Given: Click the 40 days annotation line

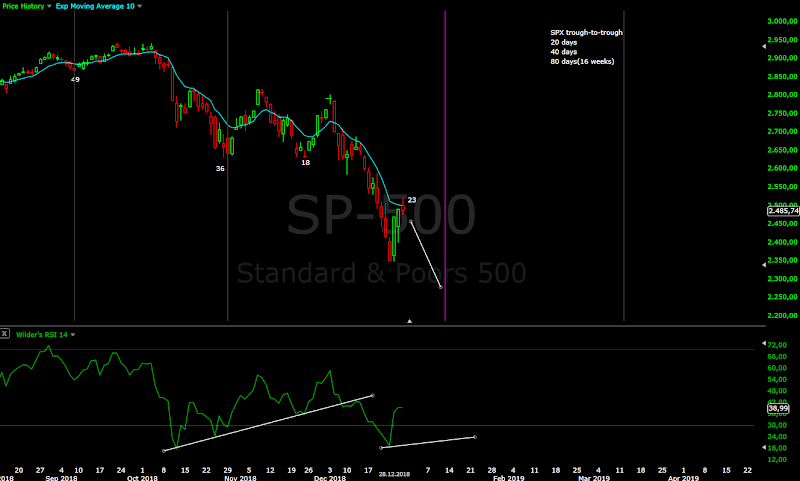Looking at the screenshot, I should (564, 52).
